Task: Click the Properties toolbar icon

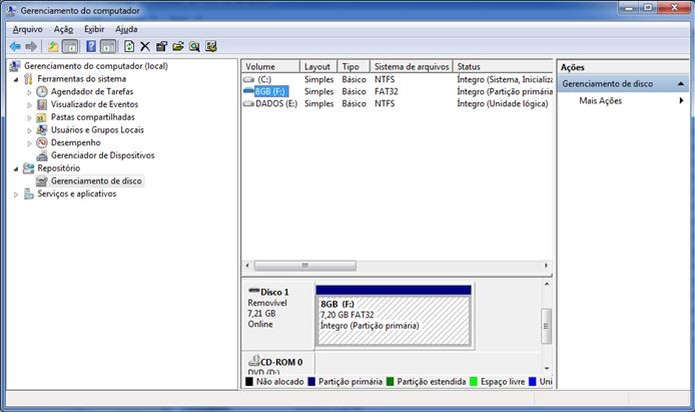Action: pos(161,46)
